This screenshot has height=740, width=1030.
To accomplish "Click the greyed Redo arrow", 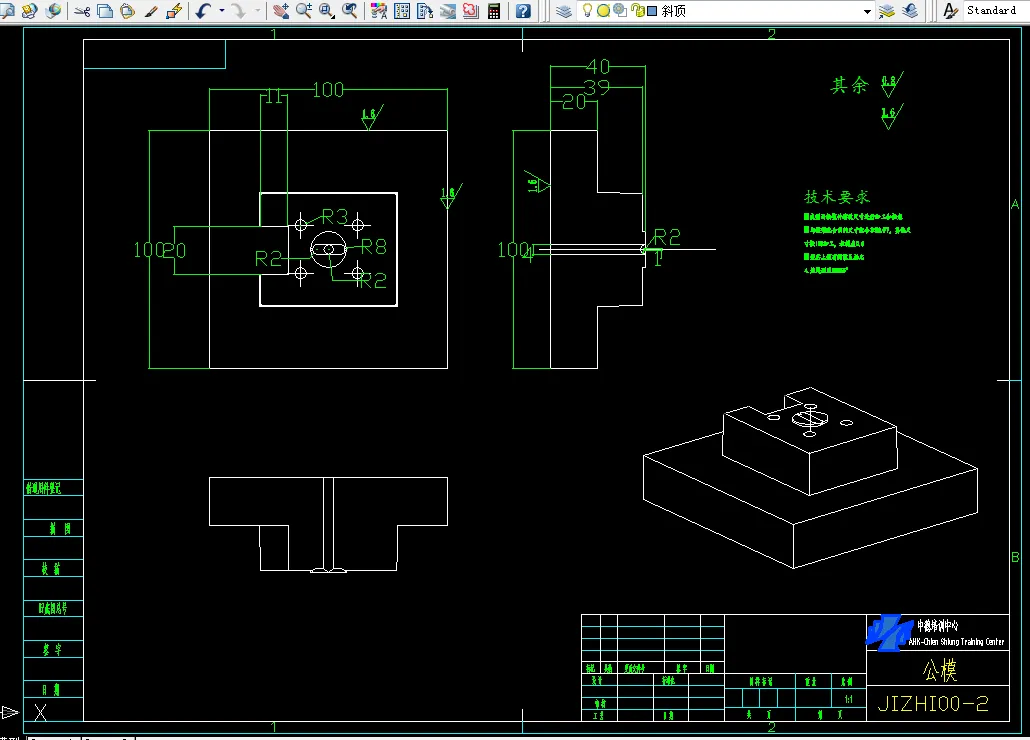I will (239, 11).
